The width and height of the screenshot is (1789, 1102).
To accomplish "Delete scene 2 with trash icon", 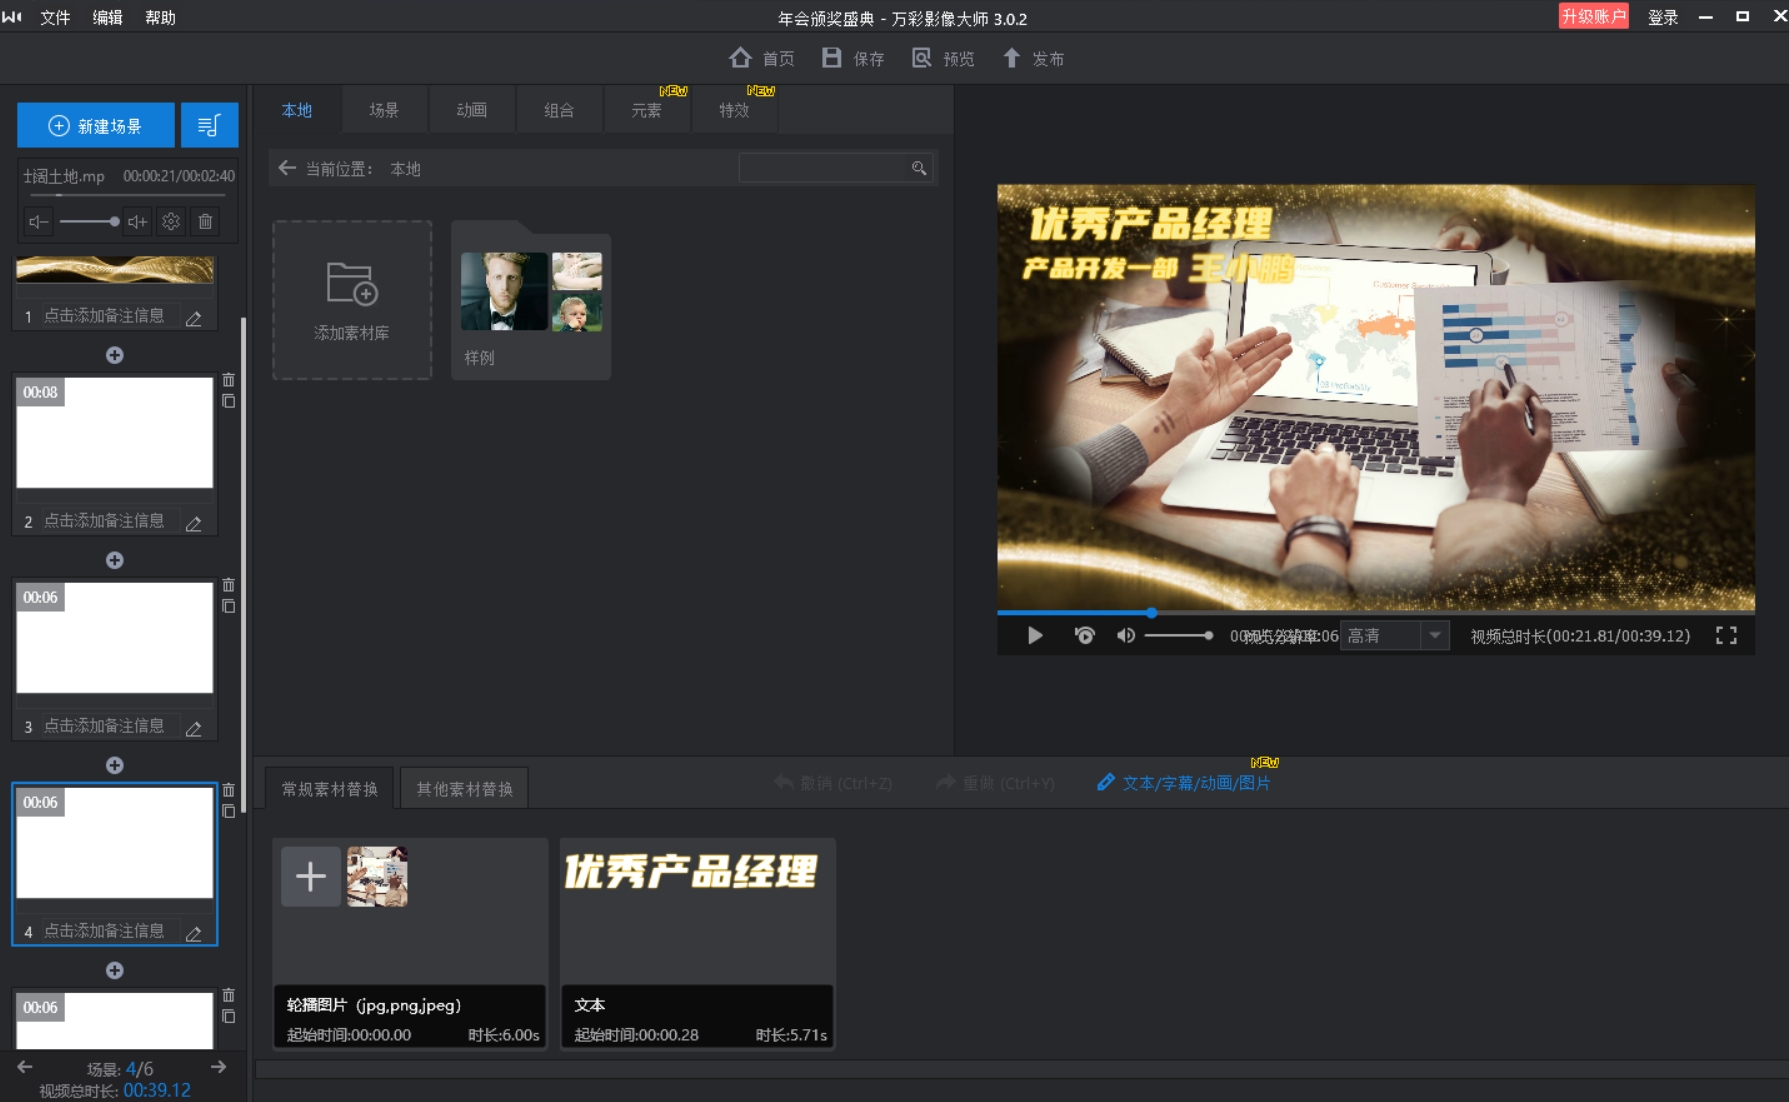I will (x=229, y=380).
